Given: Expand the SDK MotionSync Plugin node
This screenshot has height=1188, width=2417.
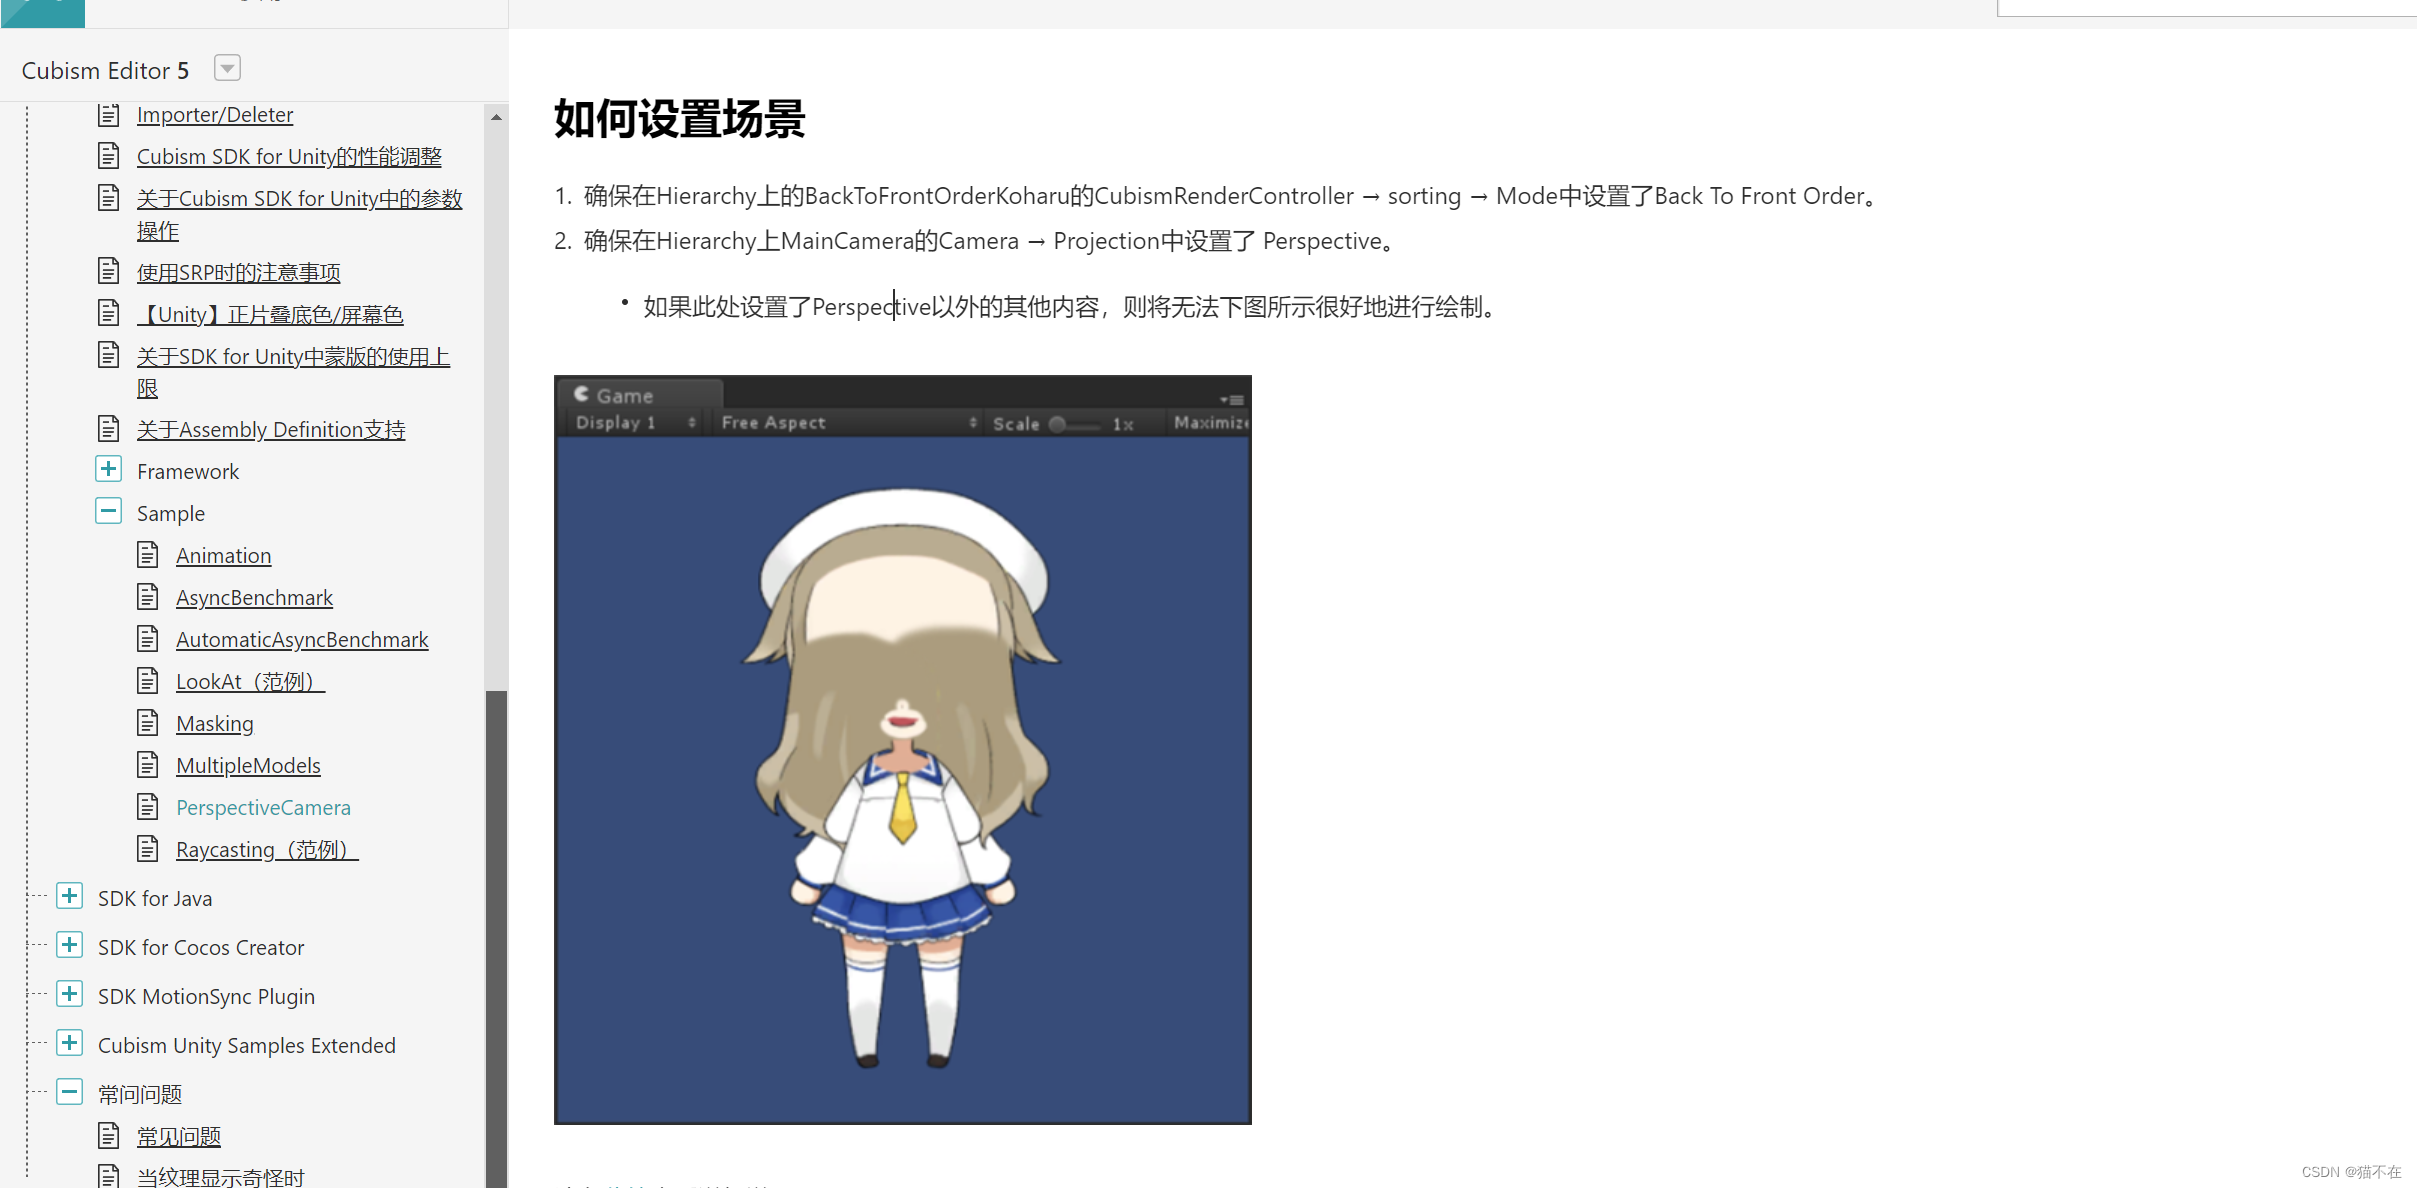Looking at the screenshot, I should click(69, 994).
